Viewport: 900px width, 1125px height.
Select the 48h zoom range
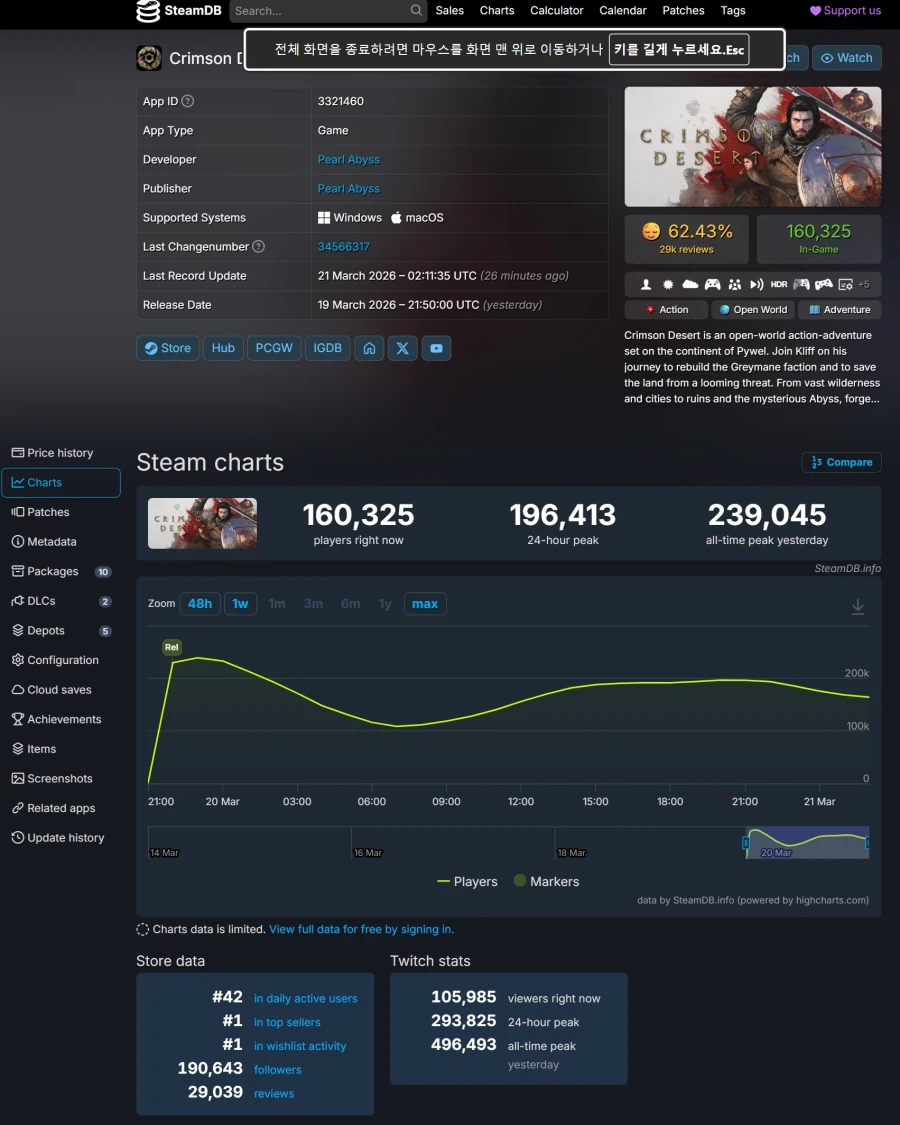point(200,603)
